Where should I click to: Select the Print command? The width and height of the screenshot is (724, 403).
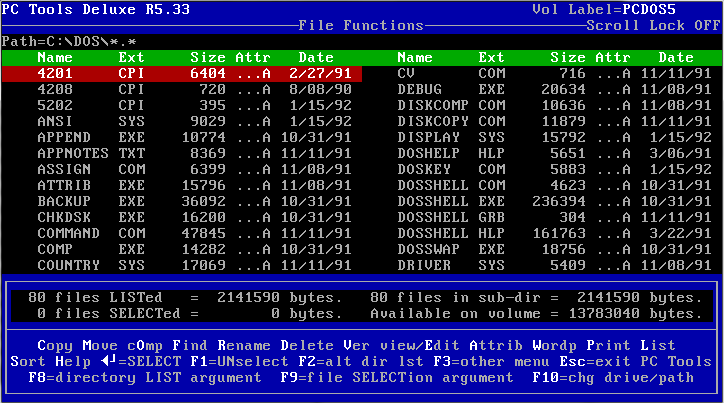click(x=607, y=345)
